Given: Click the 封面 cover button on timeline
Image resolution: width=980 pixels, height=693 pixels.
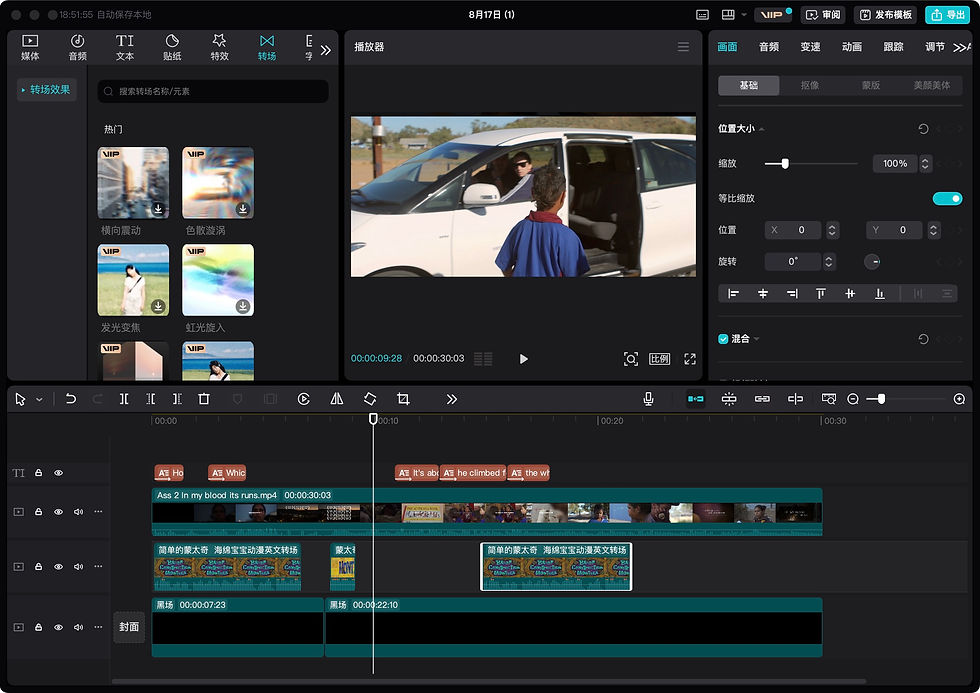Looking at the screenshot, I should pyautogui.click(x=129, y=627).
